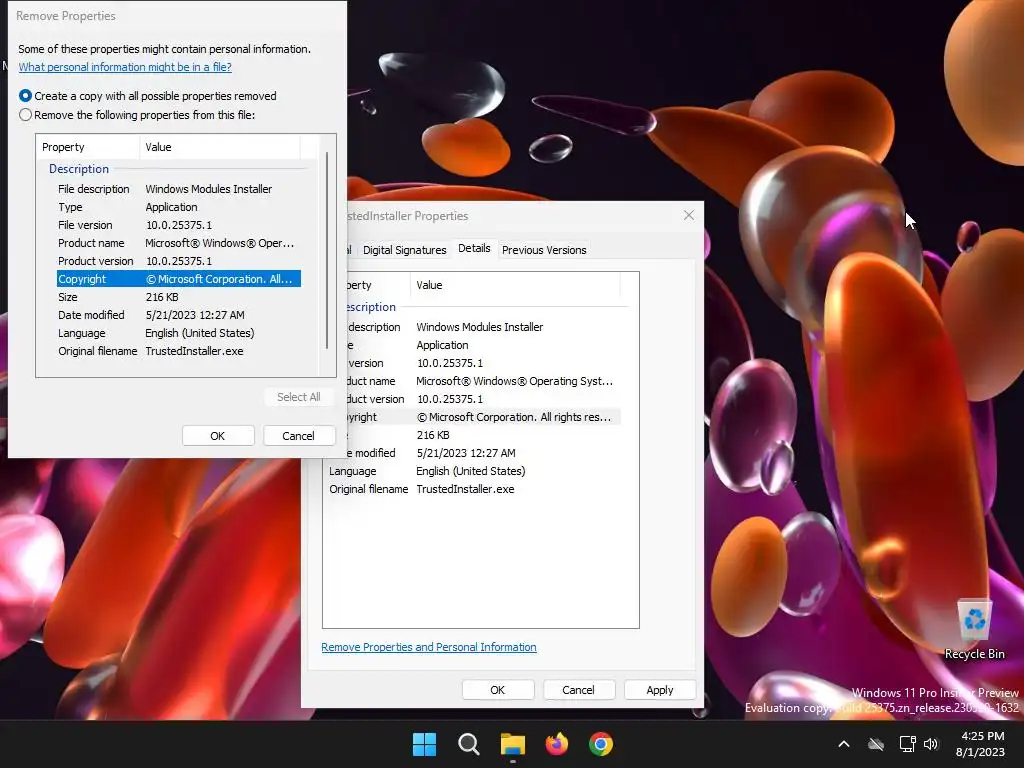Open the clock and date flyout
Image resolution: width=1024 pixels, height=768 pixels.
point(982,744)
